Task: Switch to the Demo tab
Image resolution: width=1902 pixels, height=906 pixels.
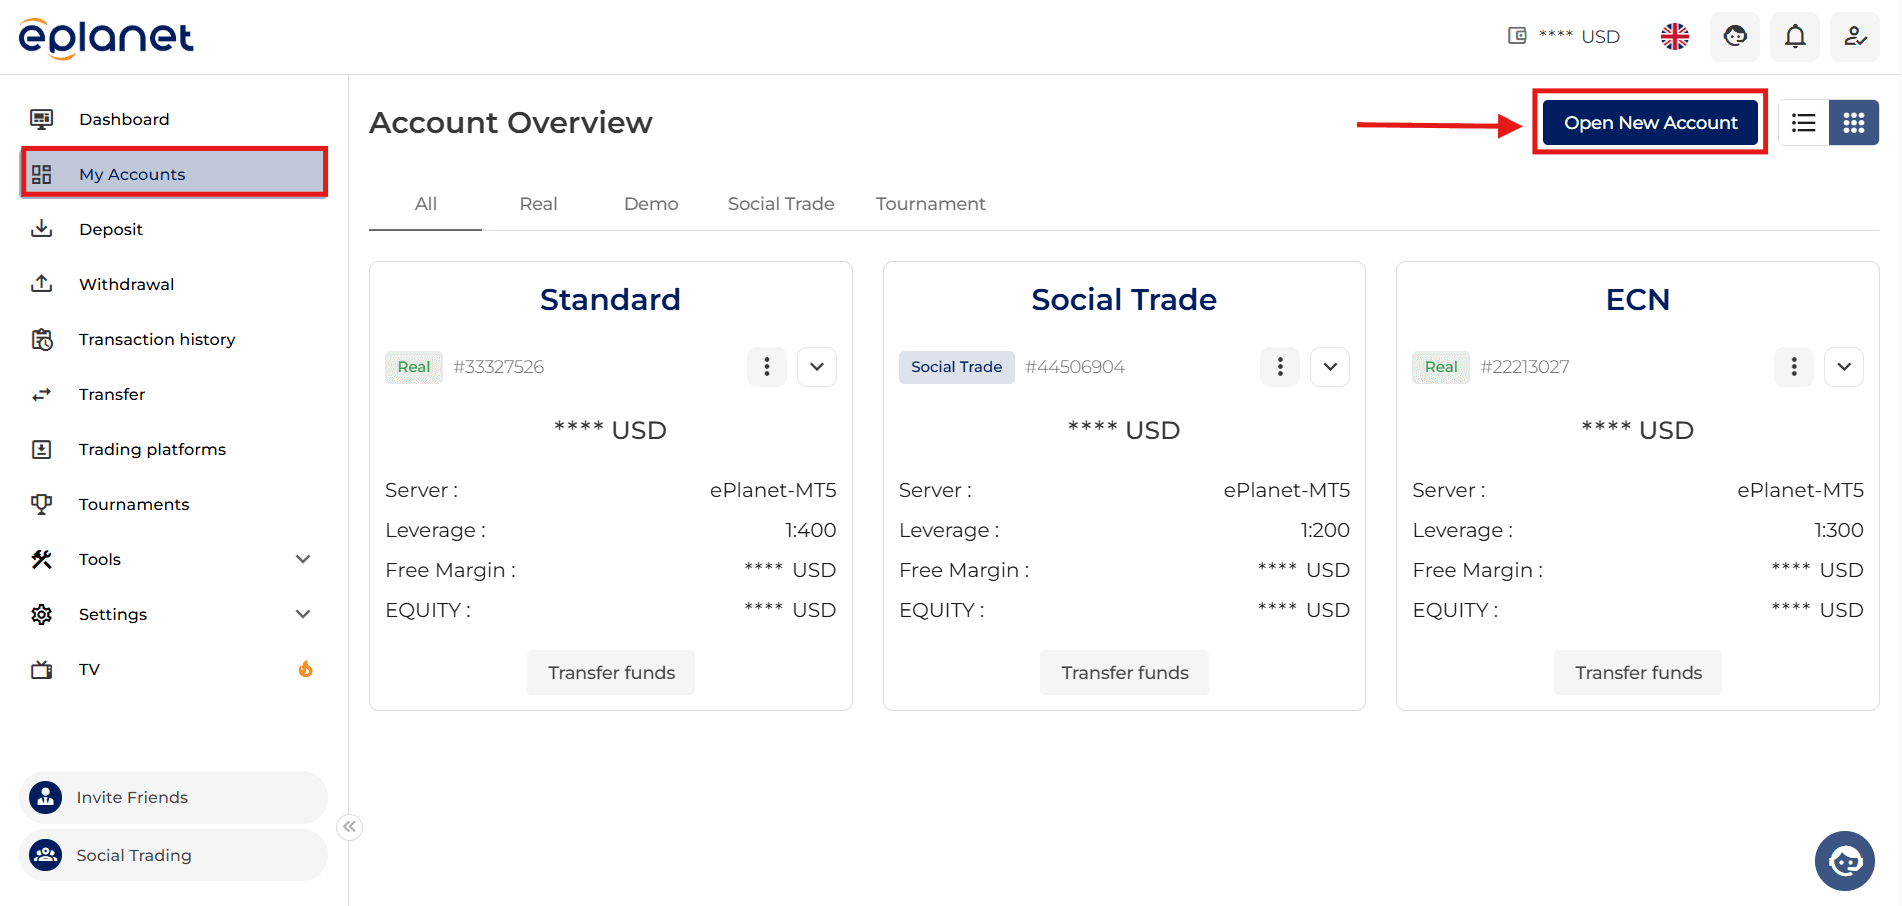Action: pos(650,203)
